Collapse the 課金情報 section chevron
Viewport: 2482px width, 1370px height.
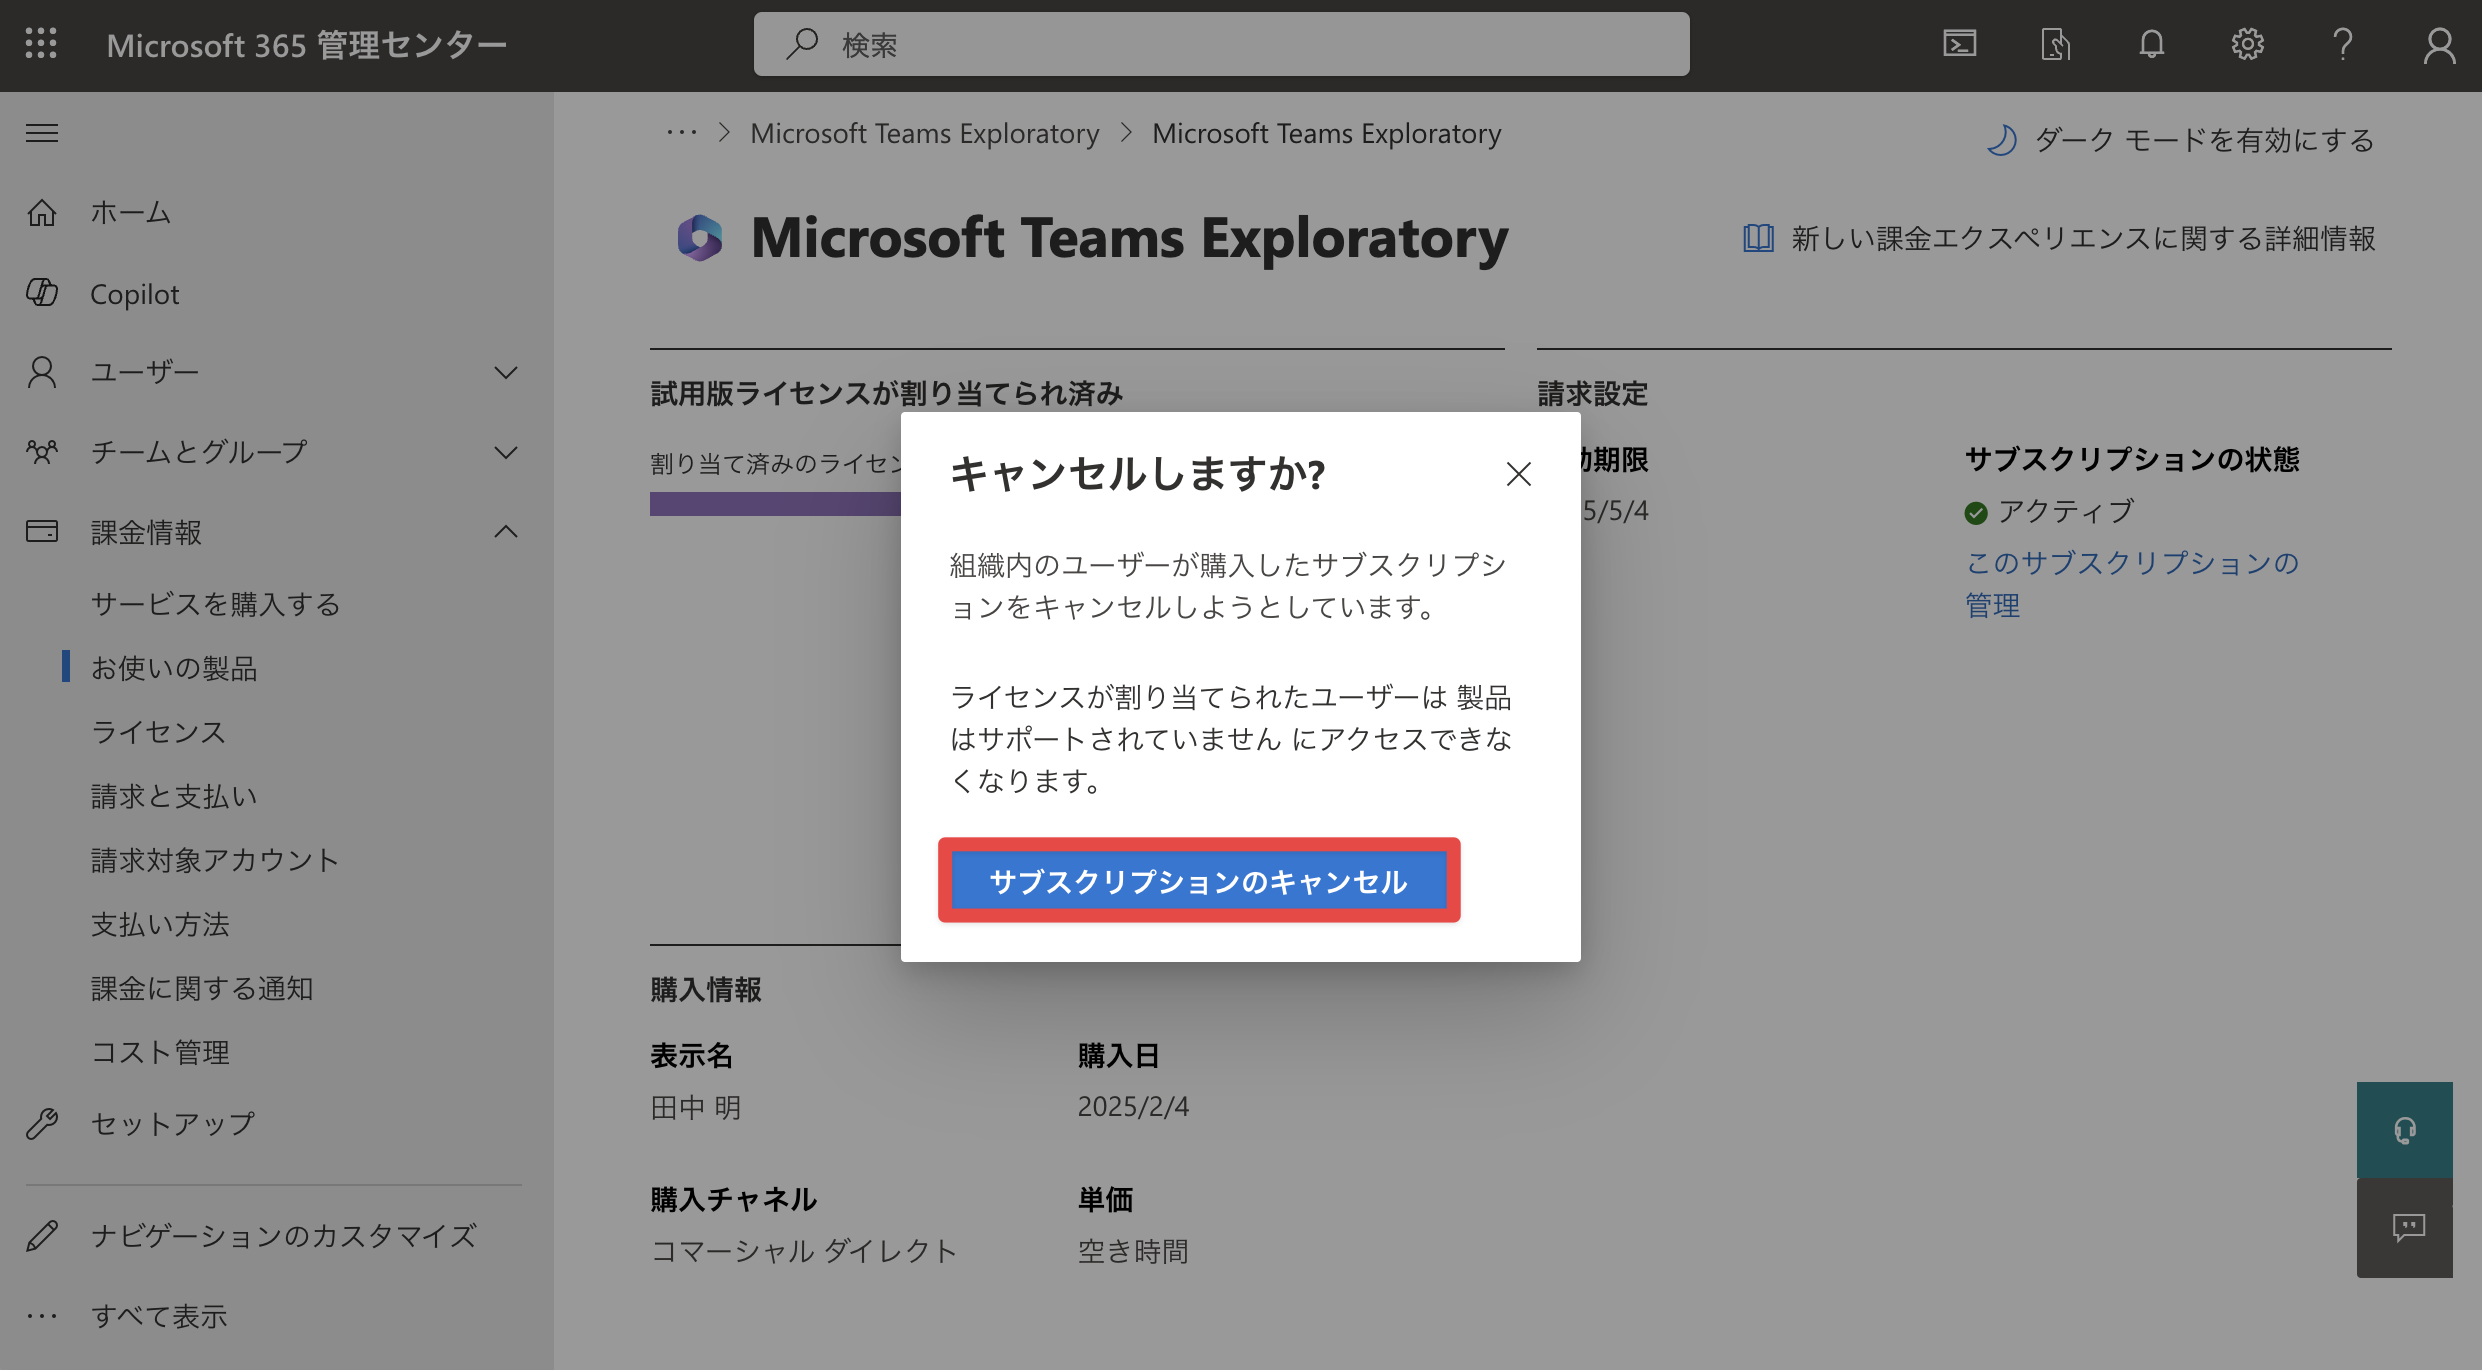[506, 531]
